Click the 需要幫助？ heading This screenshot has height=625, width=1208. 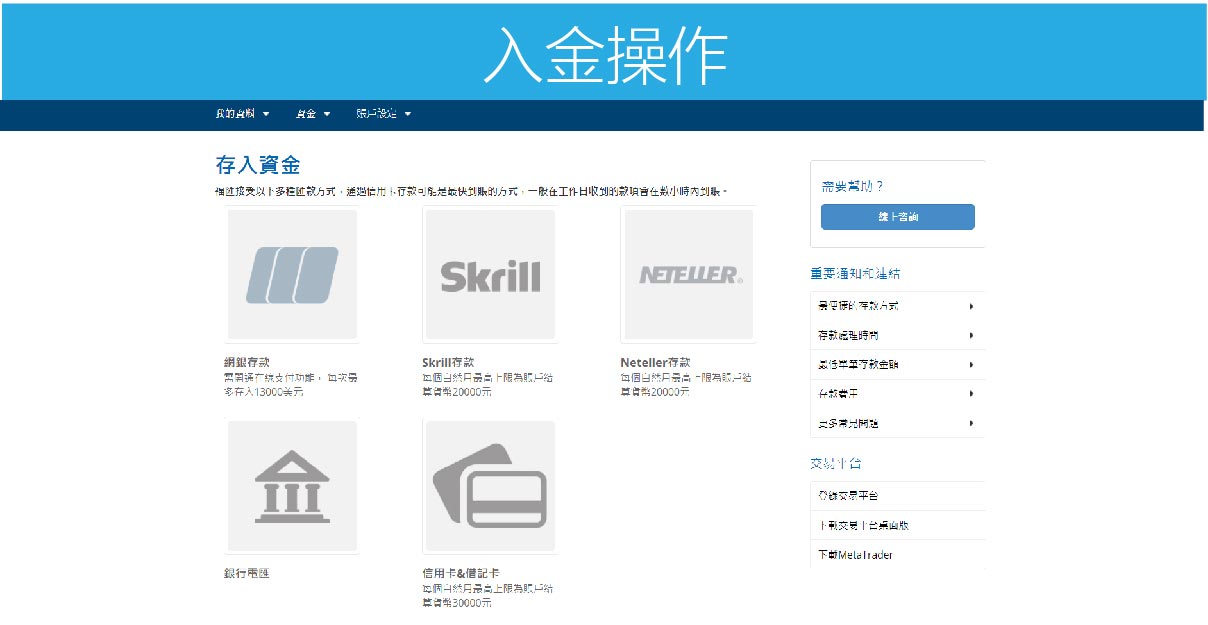point(853,186)
